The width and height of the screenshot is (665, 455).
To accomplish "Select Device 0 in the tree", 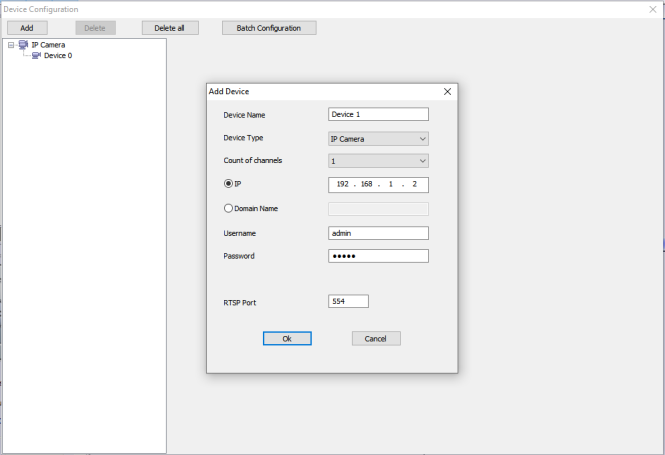I will click(x=58, y=56).
